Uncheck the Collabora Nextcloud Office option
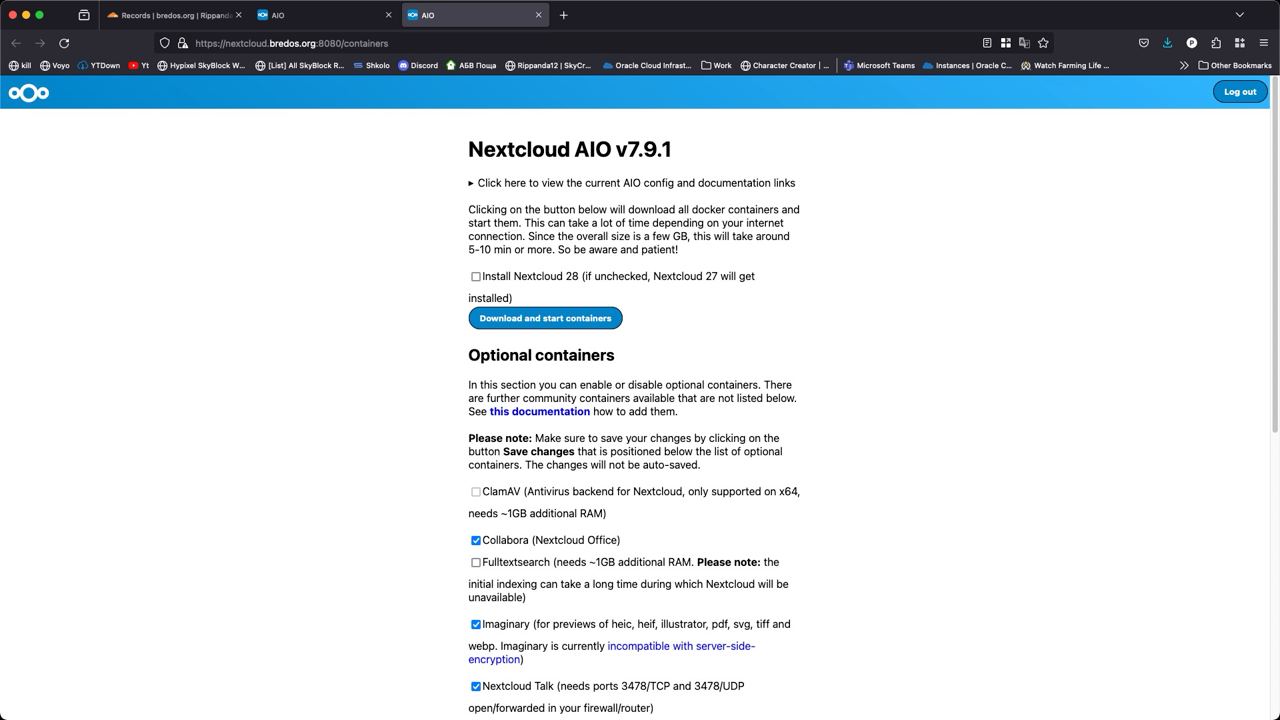 point(476,541)
